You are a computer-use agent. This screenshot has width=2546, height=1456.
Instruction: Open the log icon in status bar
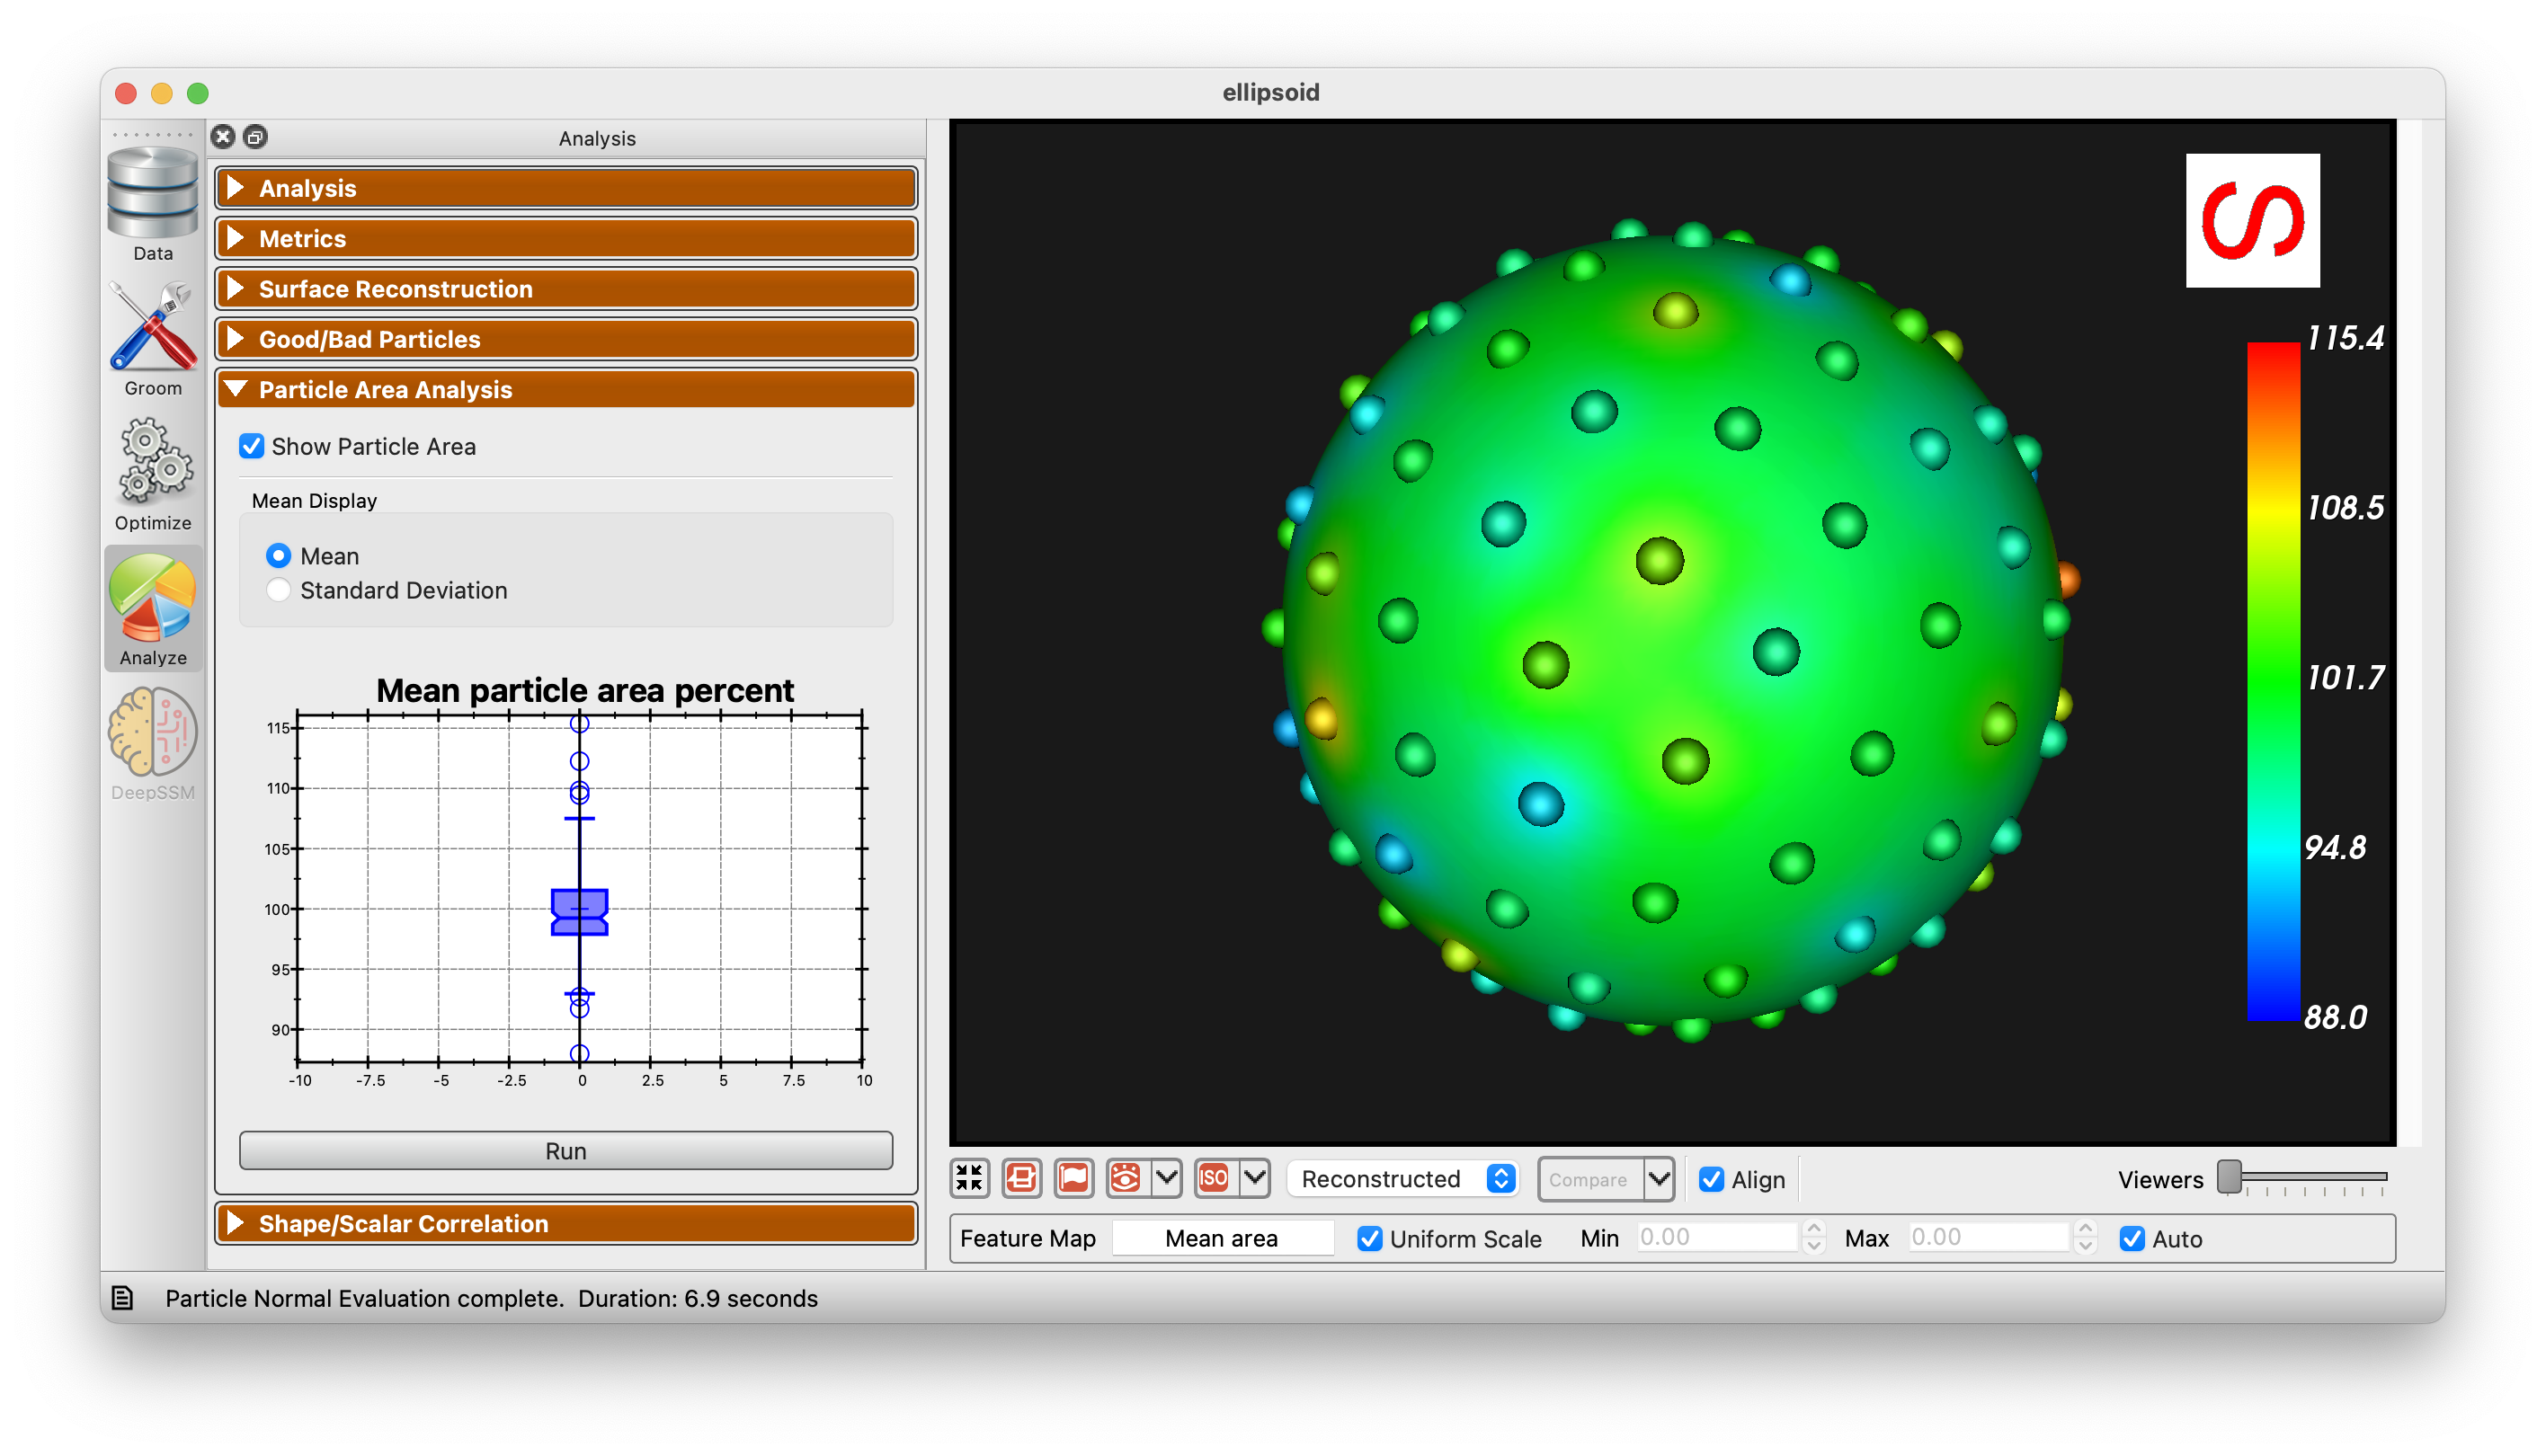[123, 1298]
